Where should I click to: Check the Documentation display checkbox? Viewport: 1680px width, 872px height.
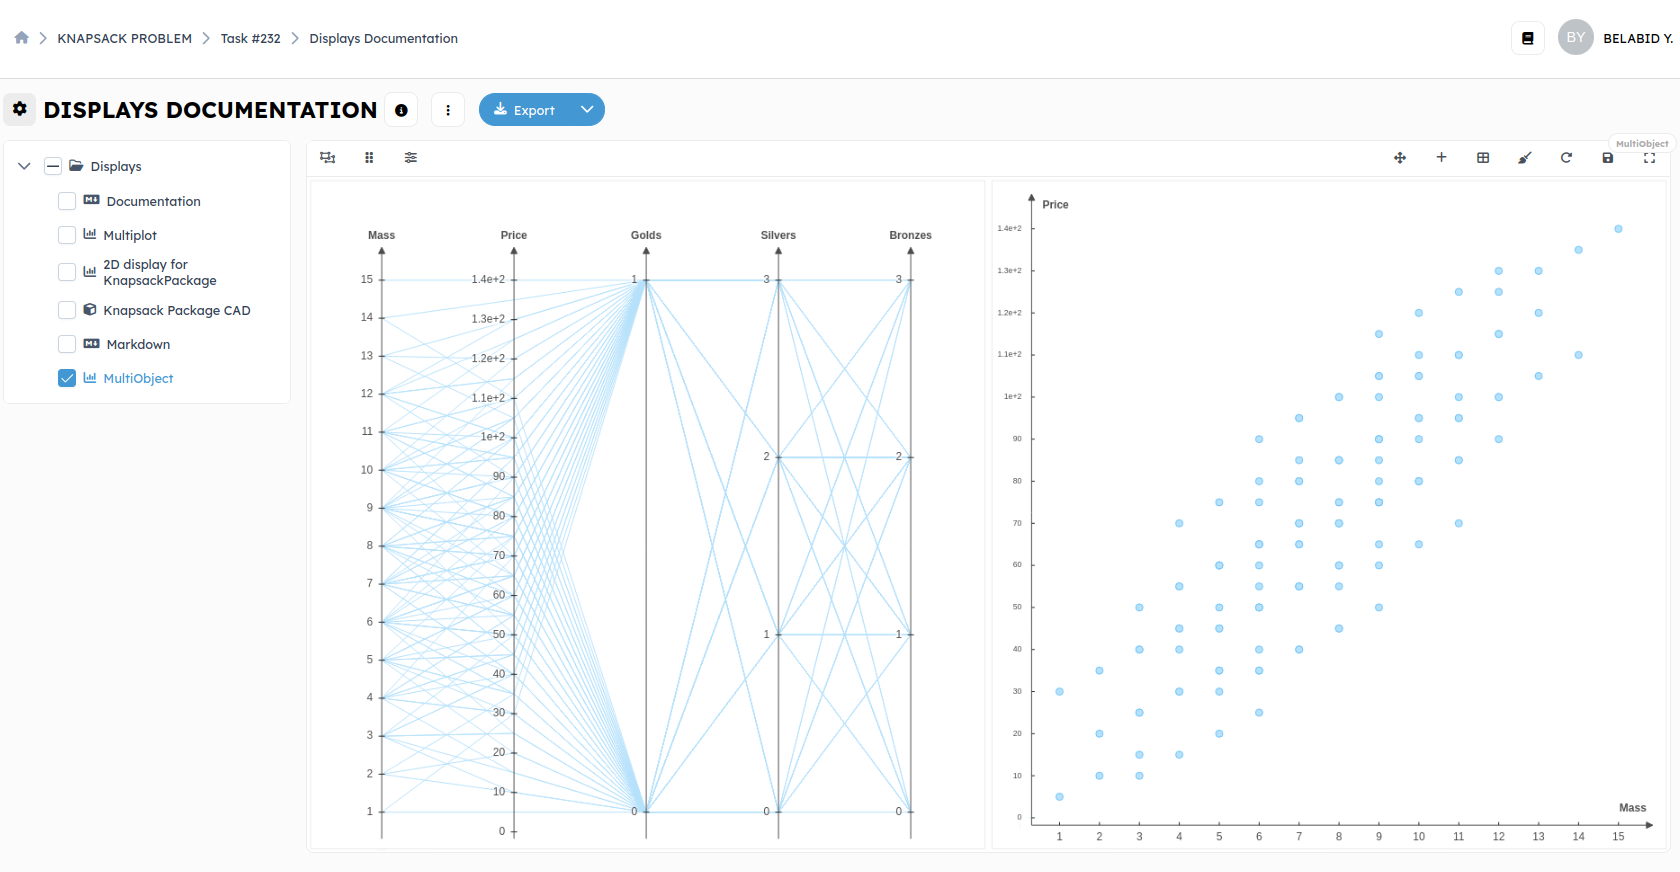(67, 201)
